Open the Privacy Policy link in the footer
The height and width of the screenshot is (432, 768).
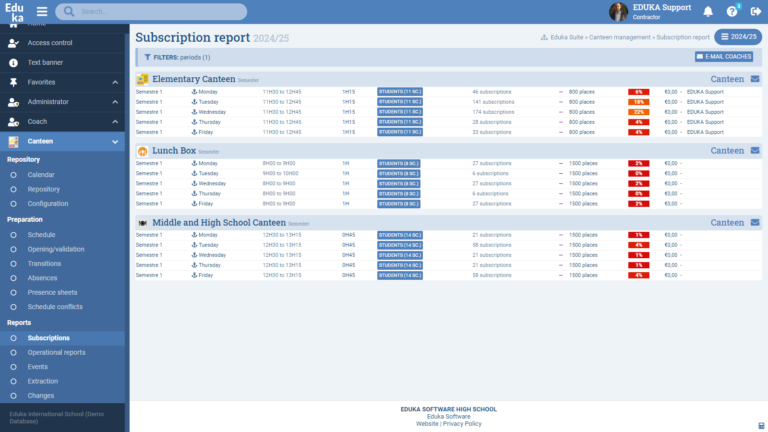click(463, 423)
